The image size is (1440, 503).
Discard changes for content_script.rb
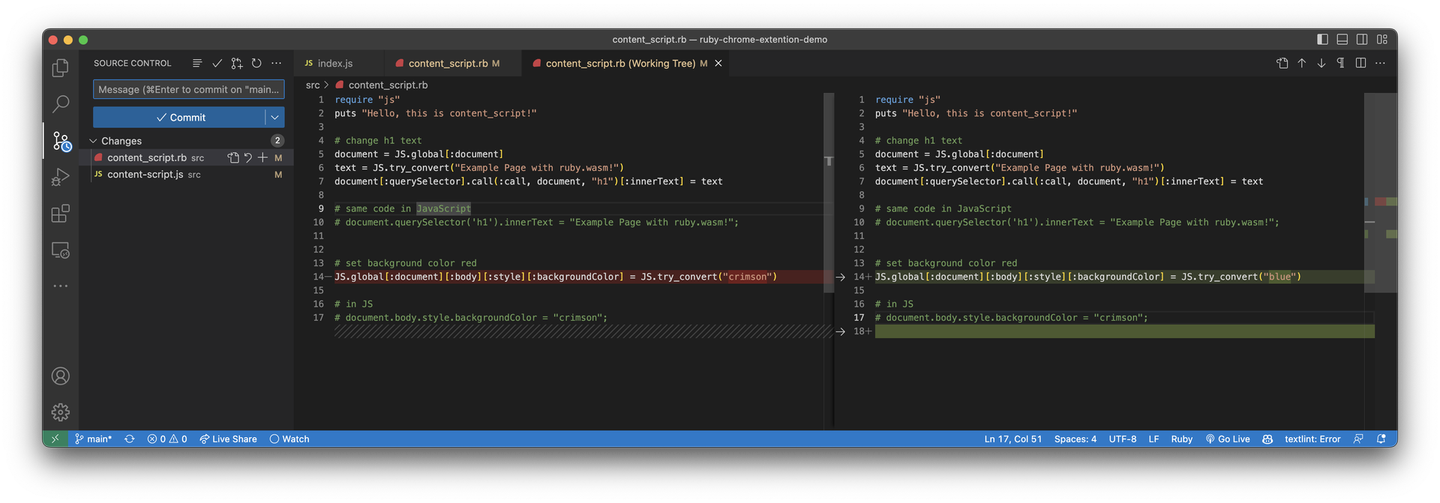[247, 158]
